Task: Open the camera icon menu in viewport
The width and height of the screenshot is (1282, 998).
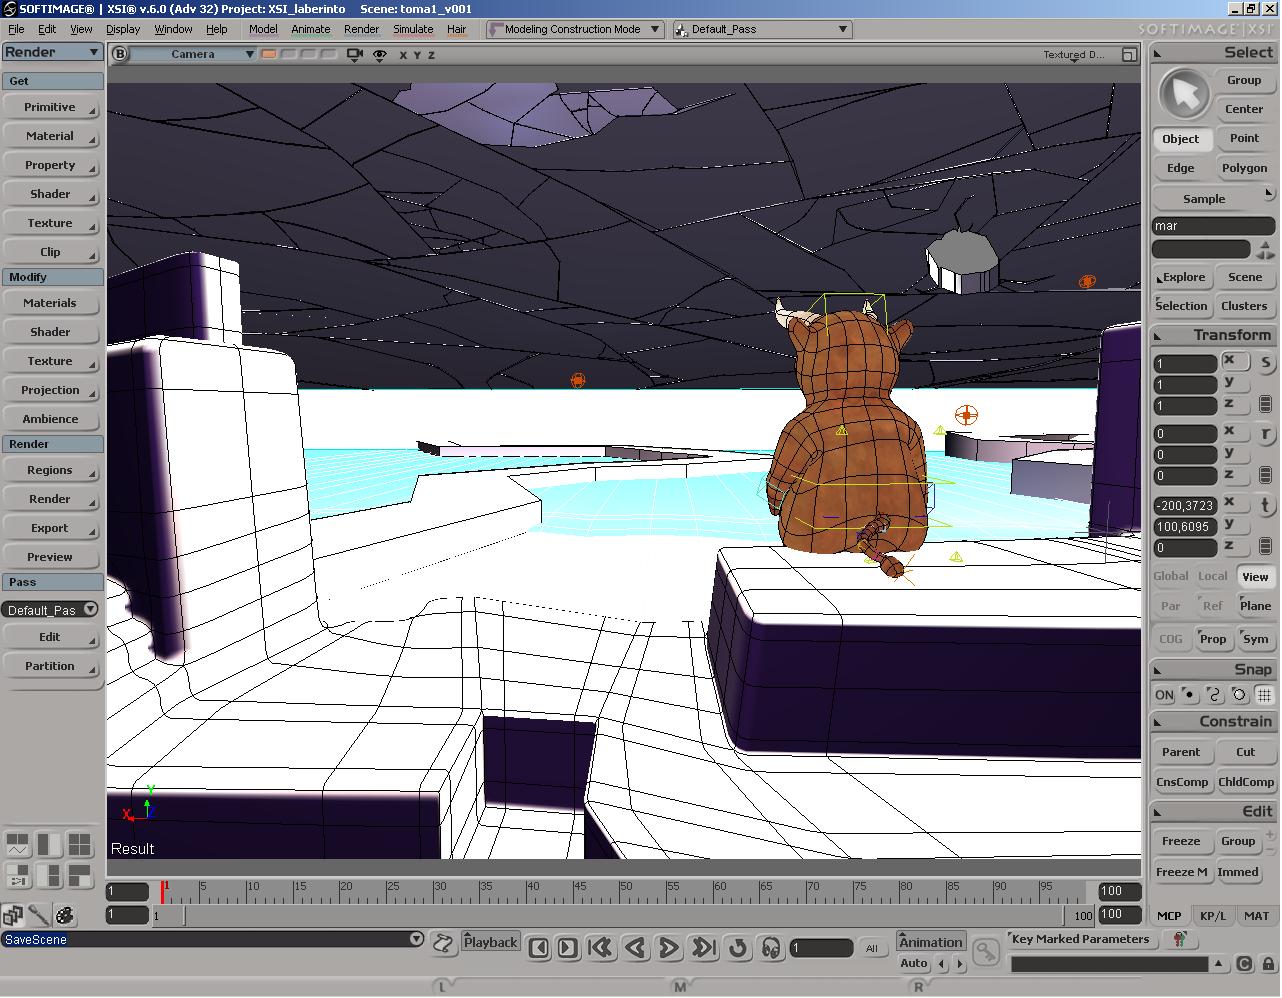Action: pos(354,55)
